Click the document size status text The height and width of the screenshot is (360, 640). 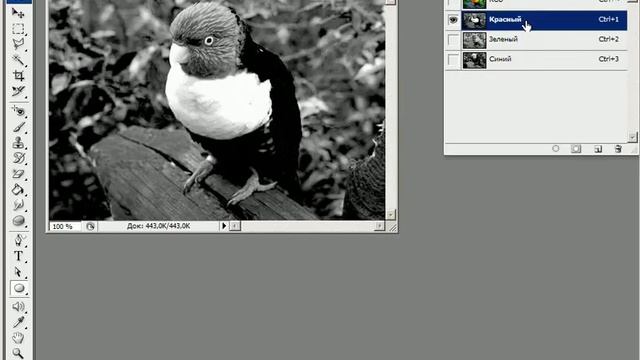point(158,226)
